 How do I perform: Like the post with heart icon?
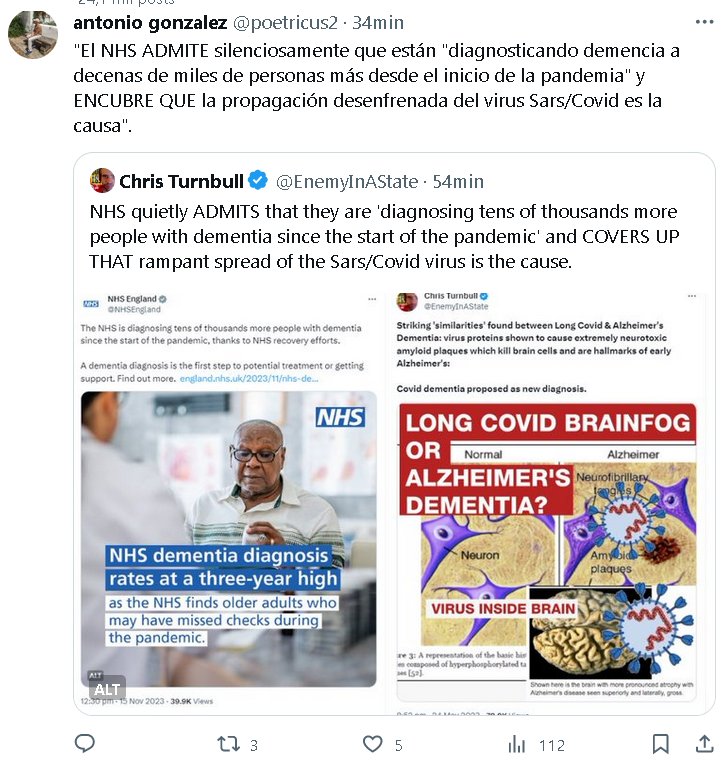pos(372,744)
